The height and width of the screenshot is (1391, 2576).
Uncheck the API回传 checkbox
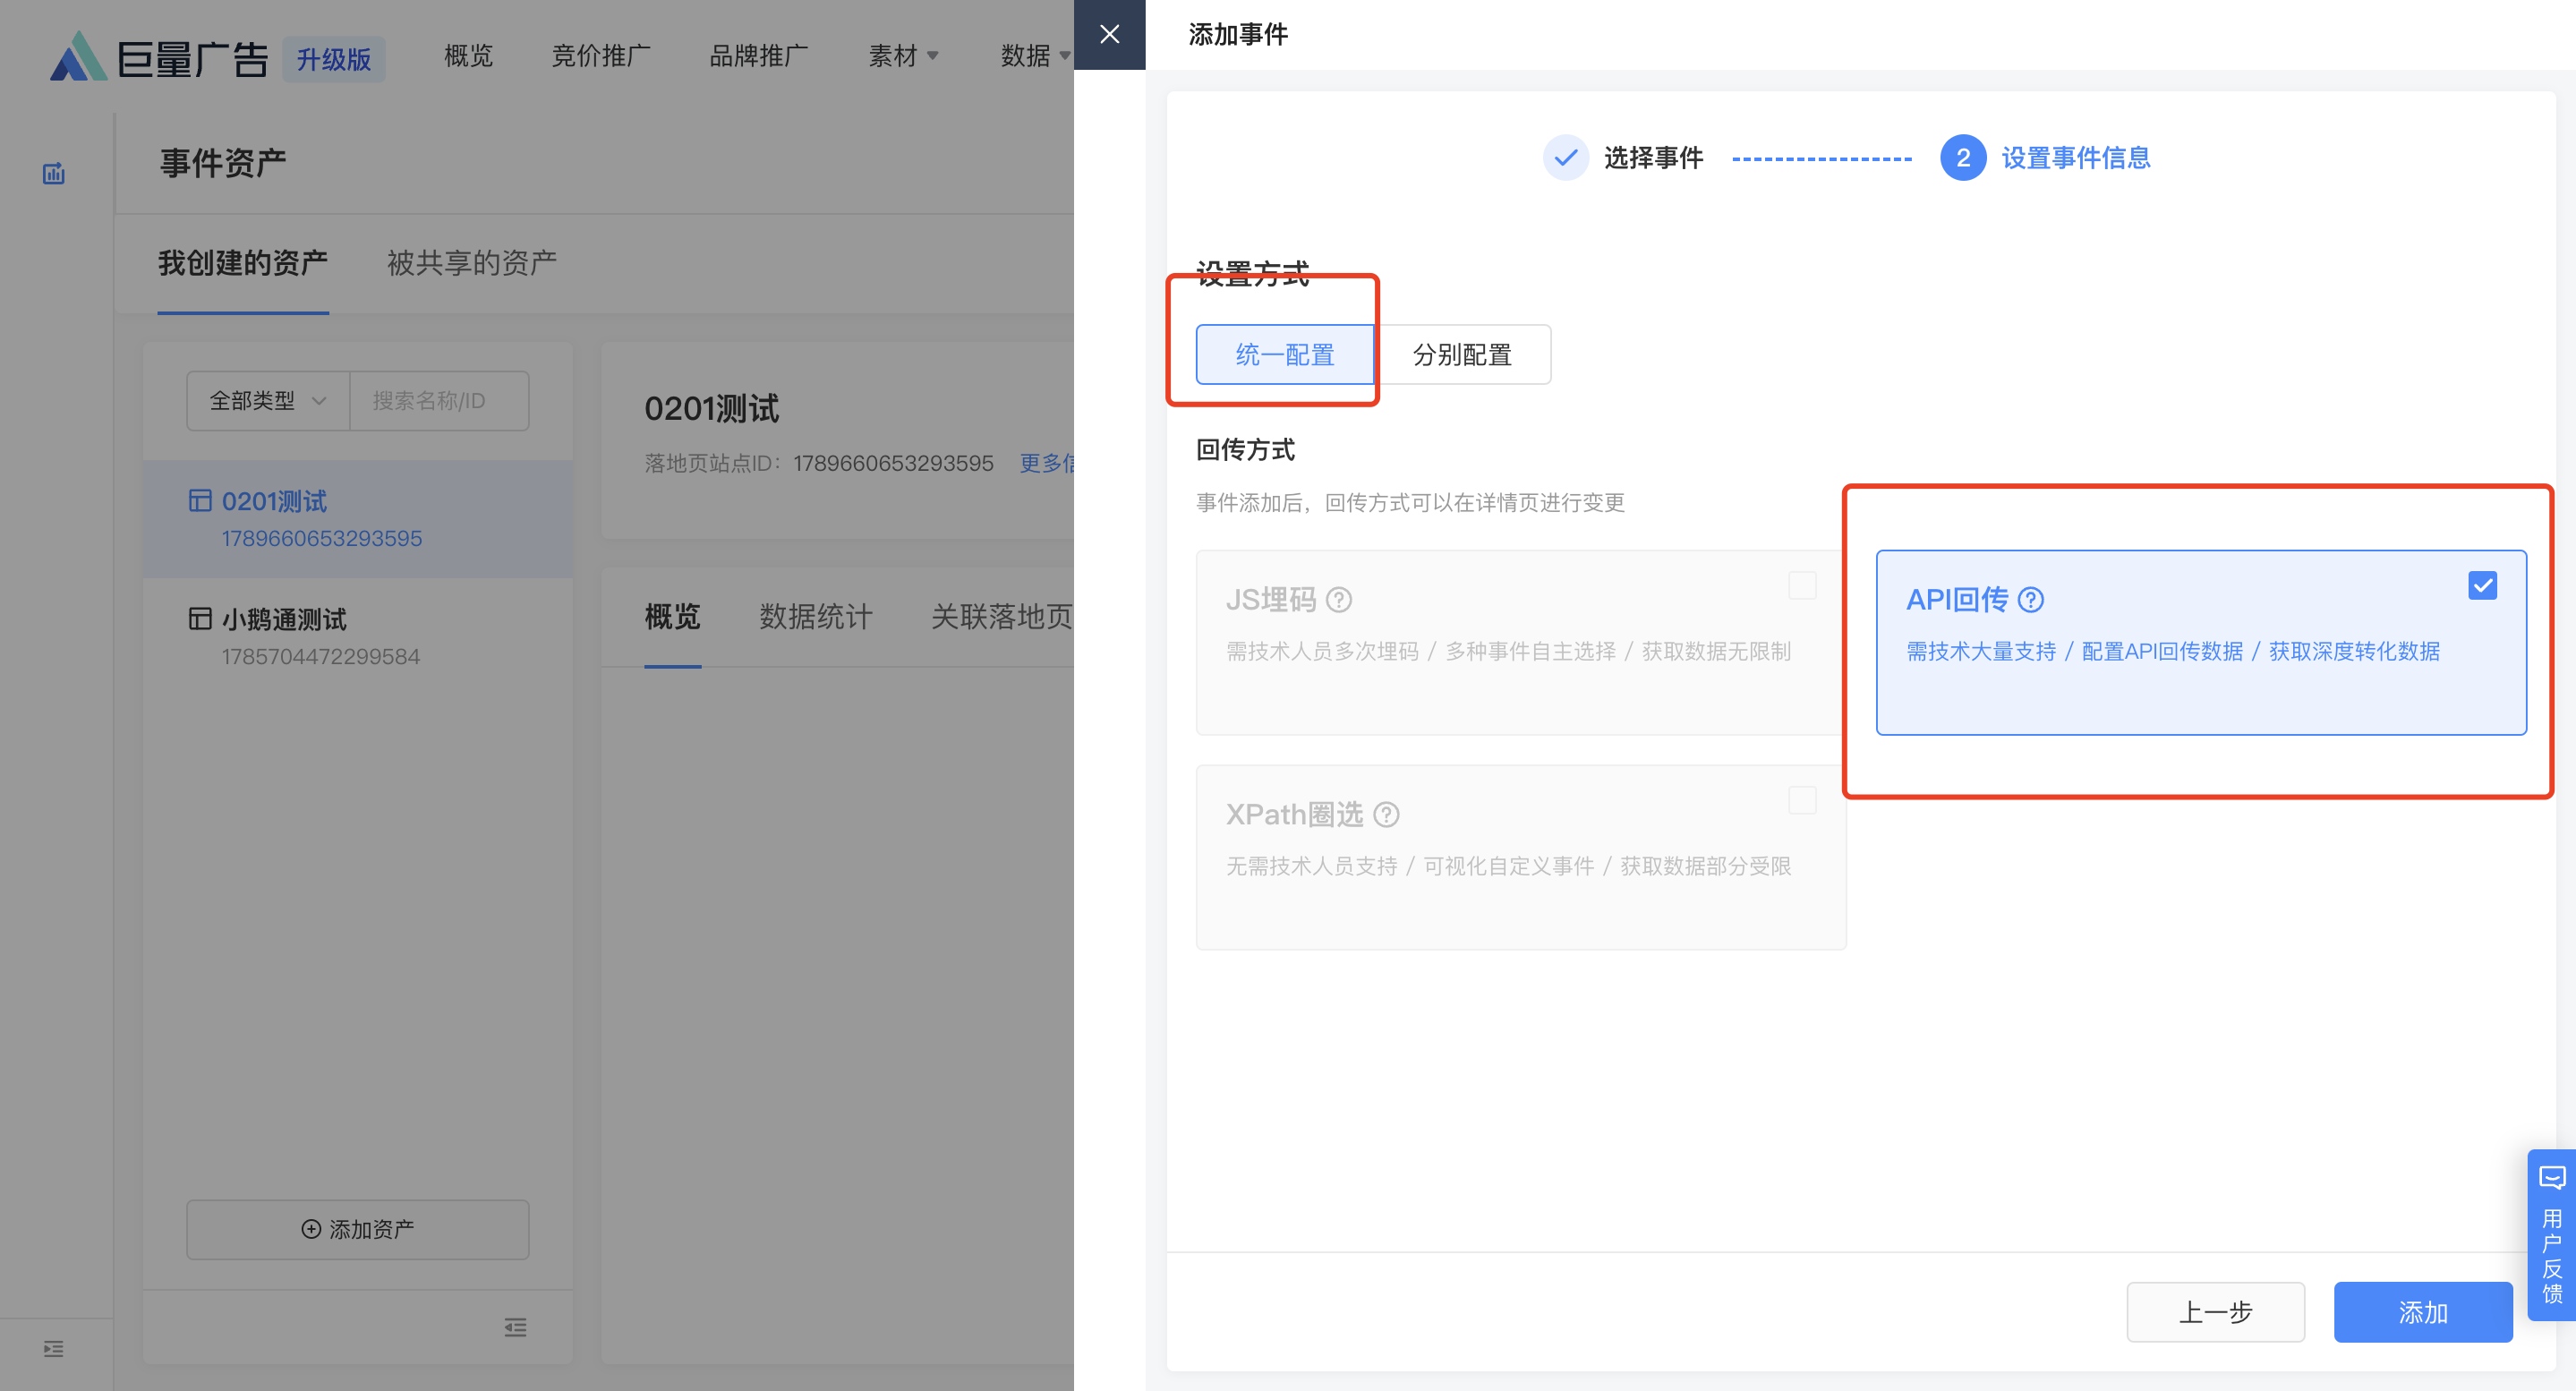pyautogui.click(x=2482, y=585)
